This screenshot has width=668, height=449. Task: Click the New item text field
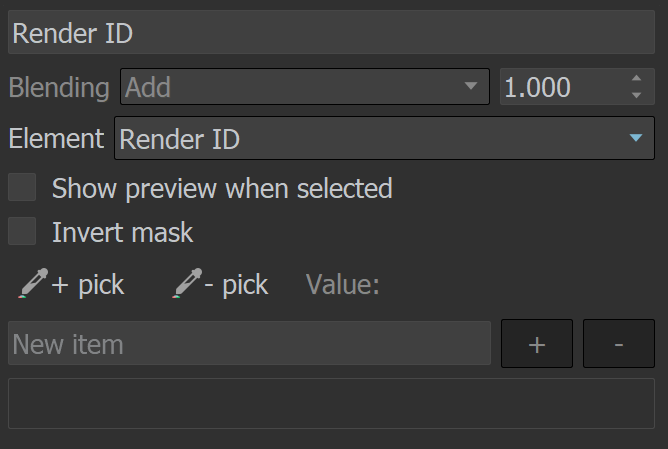250,343
